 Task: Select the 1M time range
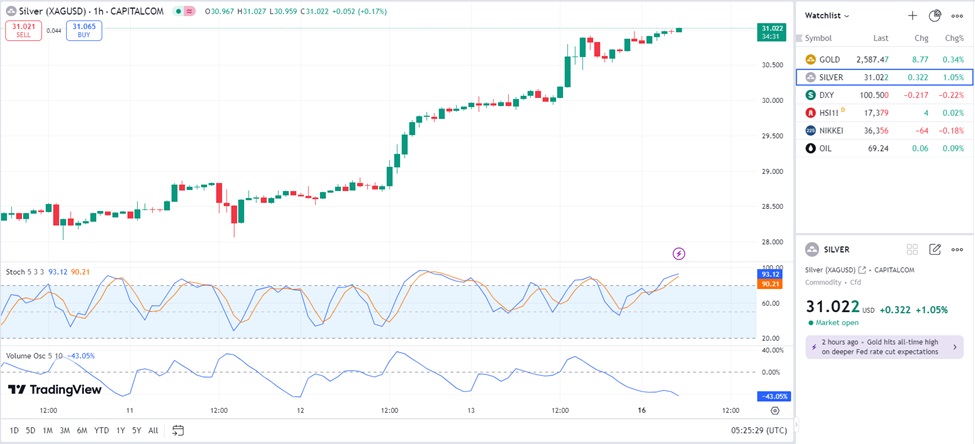point(47,430)
